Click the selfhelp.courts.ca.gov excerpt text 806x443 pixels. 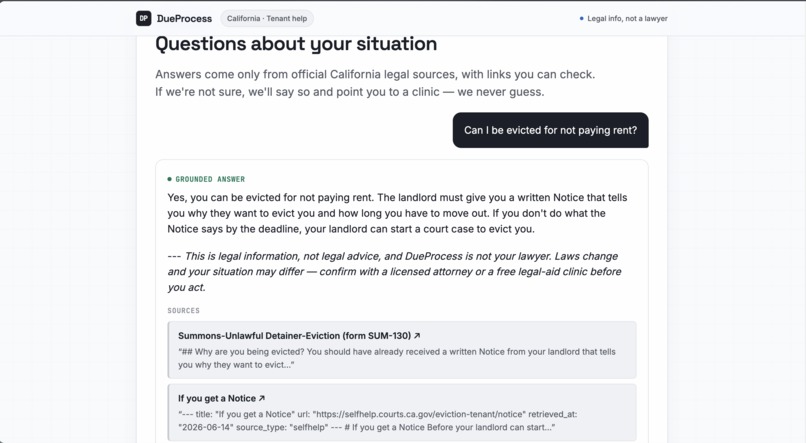click(x=378, y=420)
